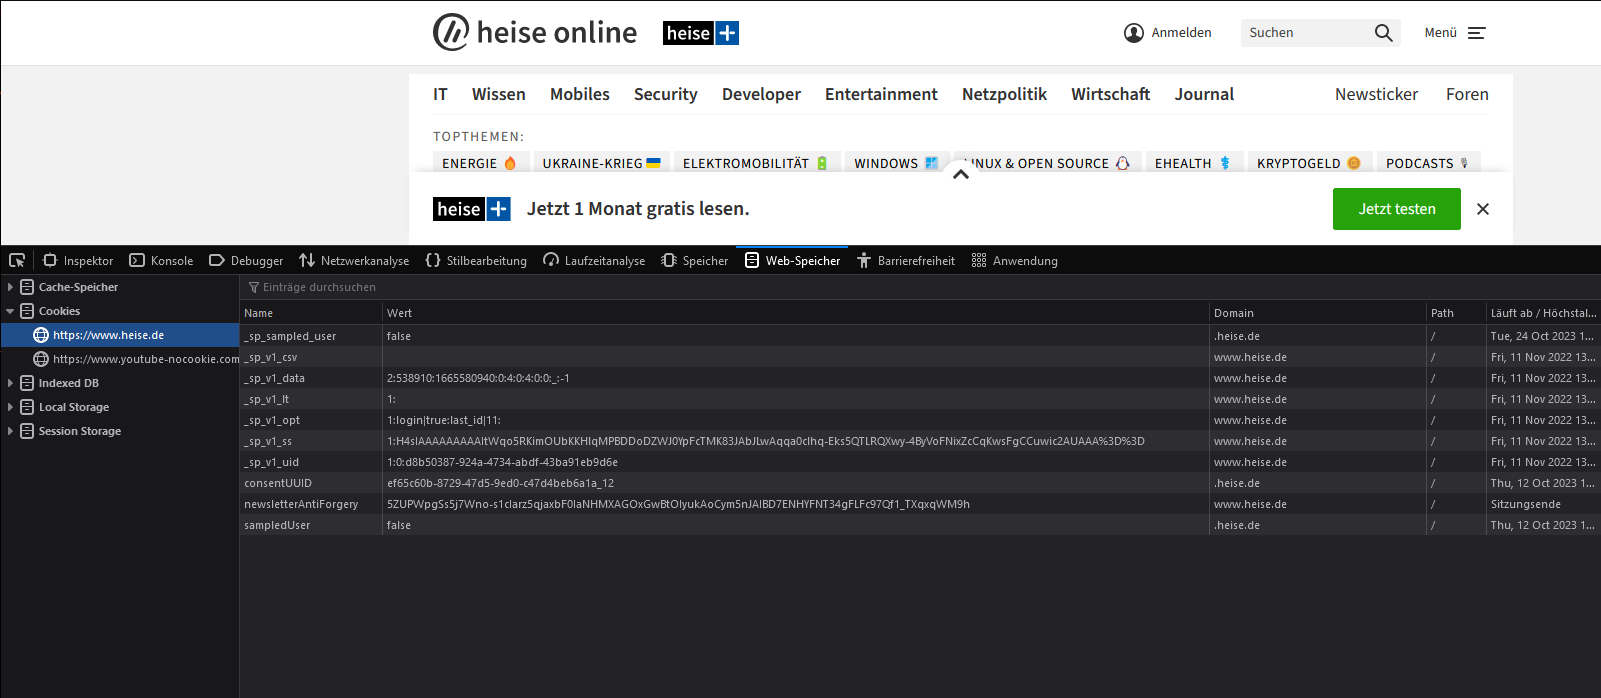Image resolution: width=1601 pixels, height=698 pixels.
Task: Click the Indexed DB storage icon
Action: point(27,383)
